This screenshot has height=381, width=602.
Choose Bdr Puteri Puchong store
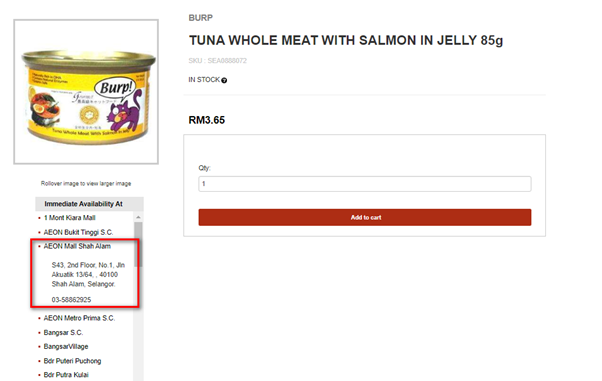pyautogui.click(x=73, y=361)
